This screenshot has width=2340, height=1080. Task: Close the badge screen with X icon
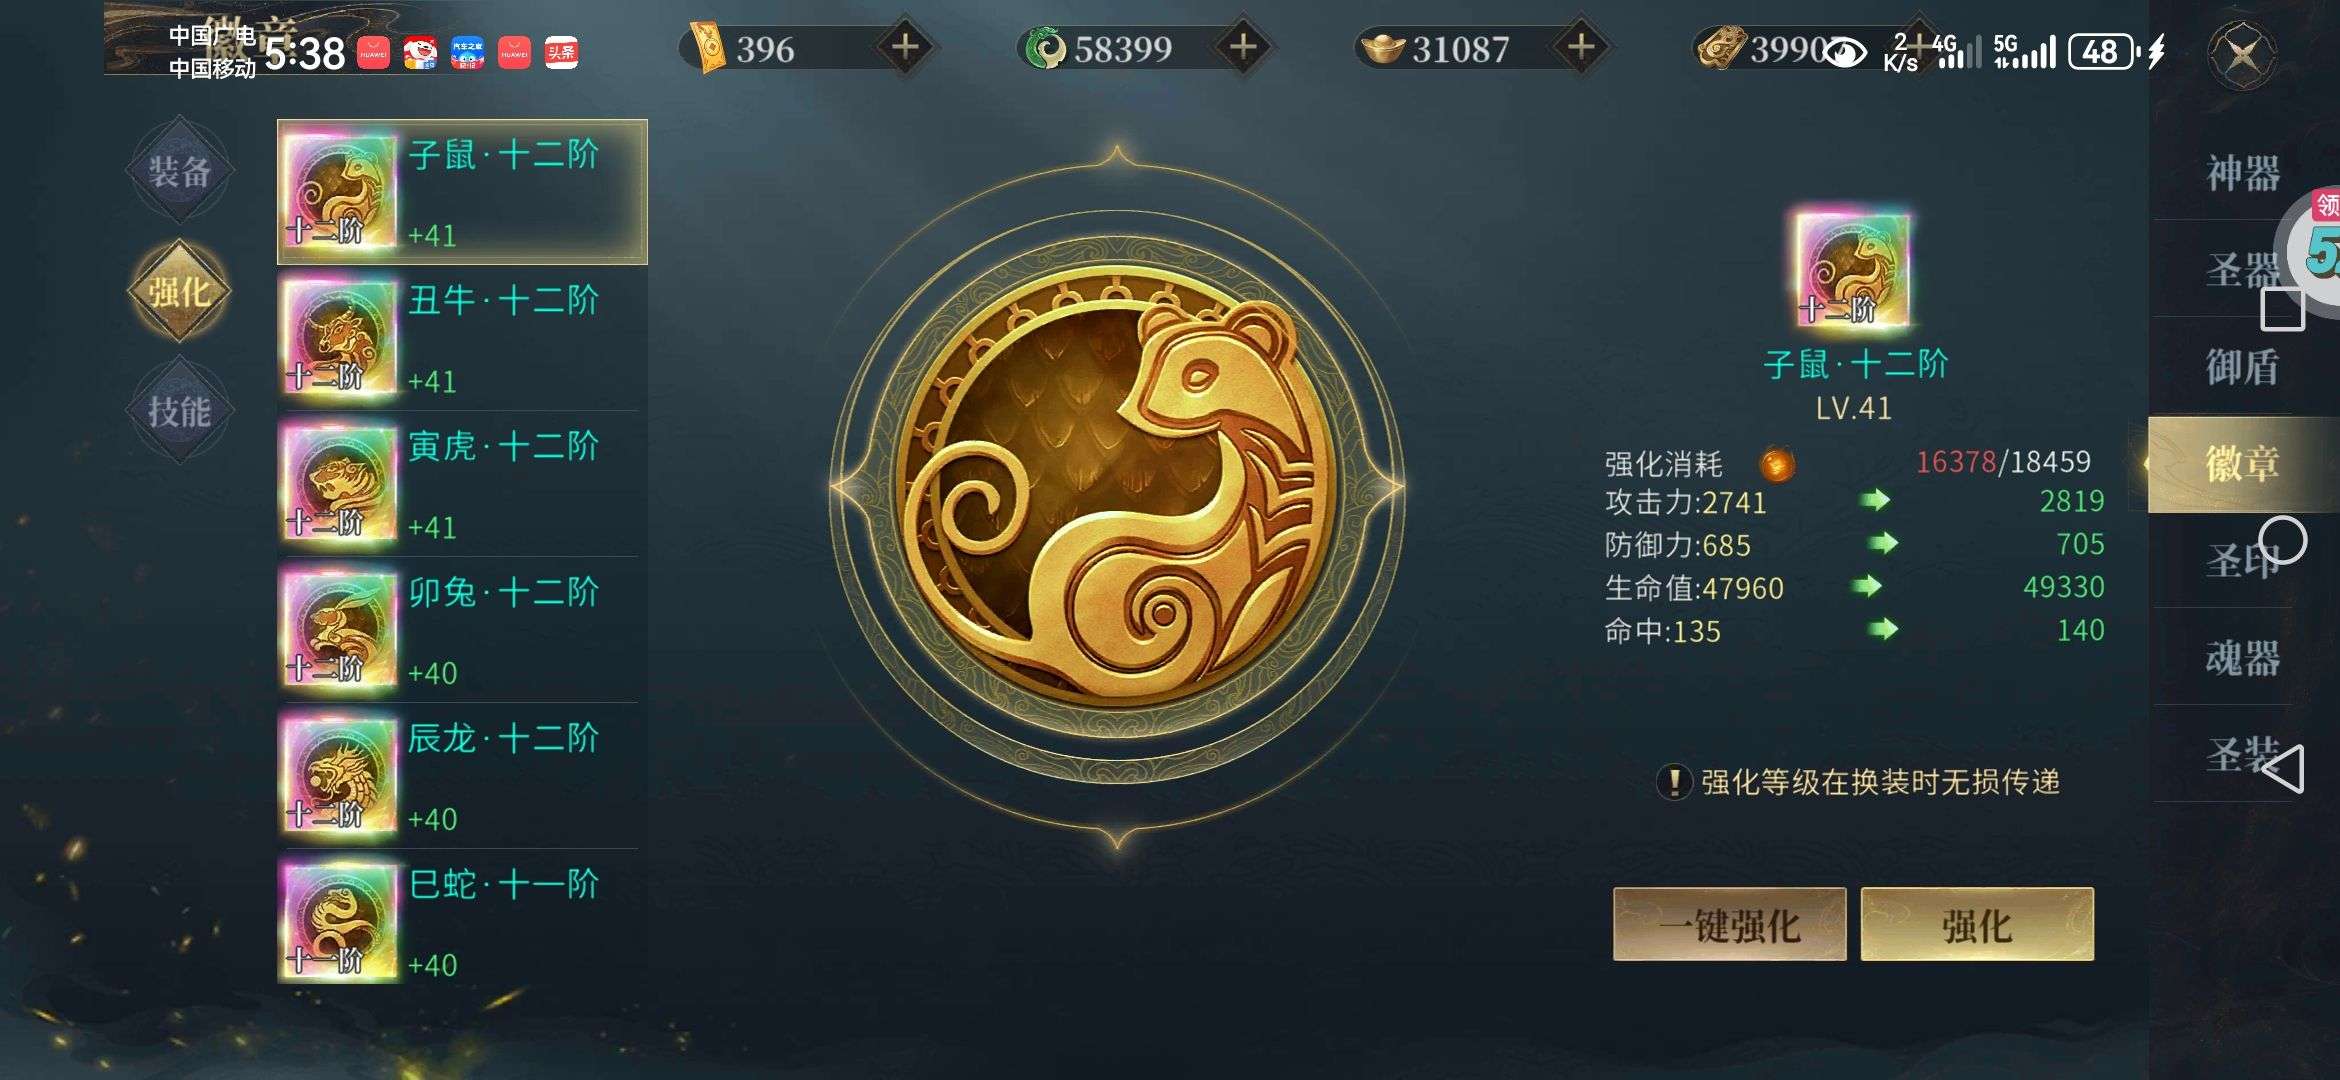click(x=2243, y=54)
